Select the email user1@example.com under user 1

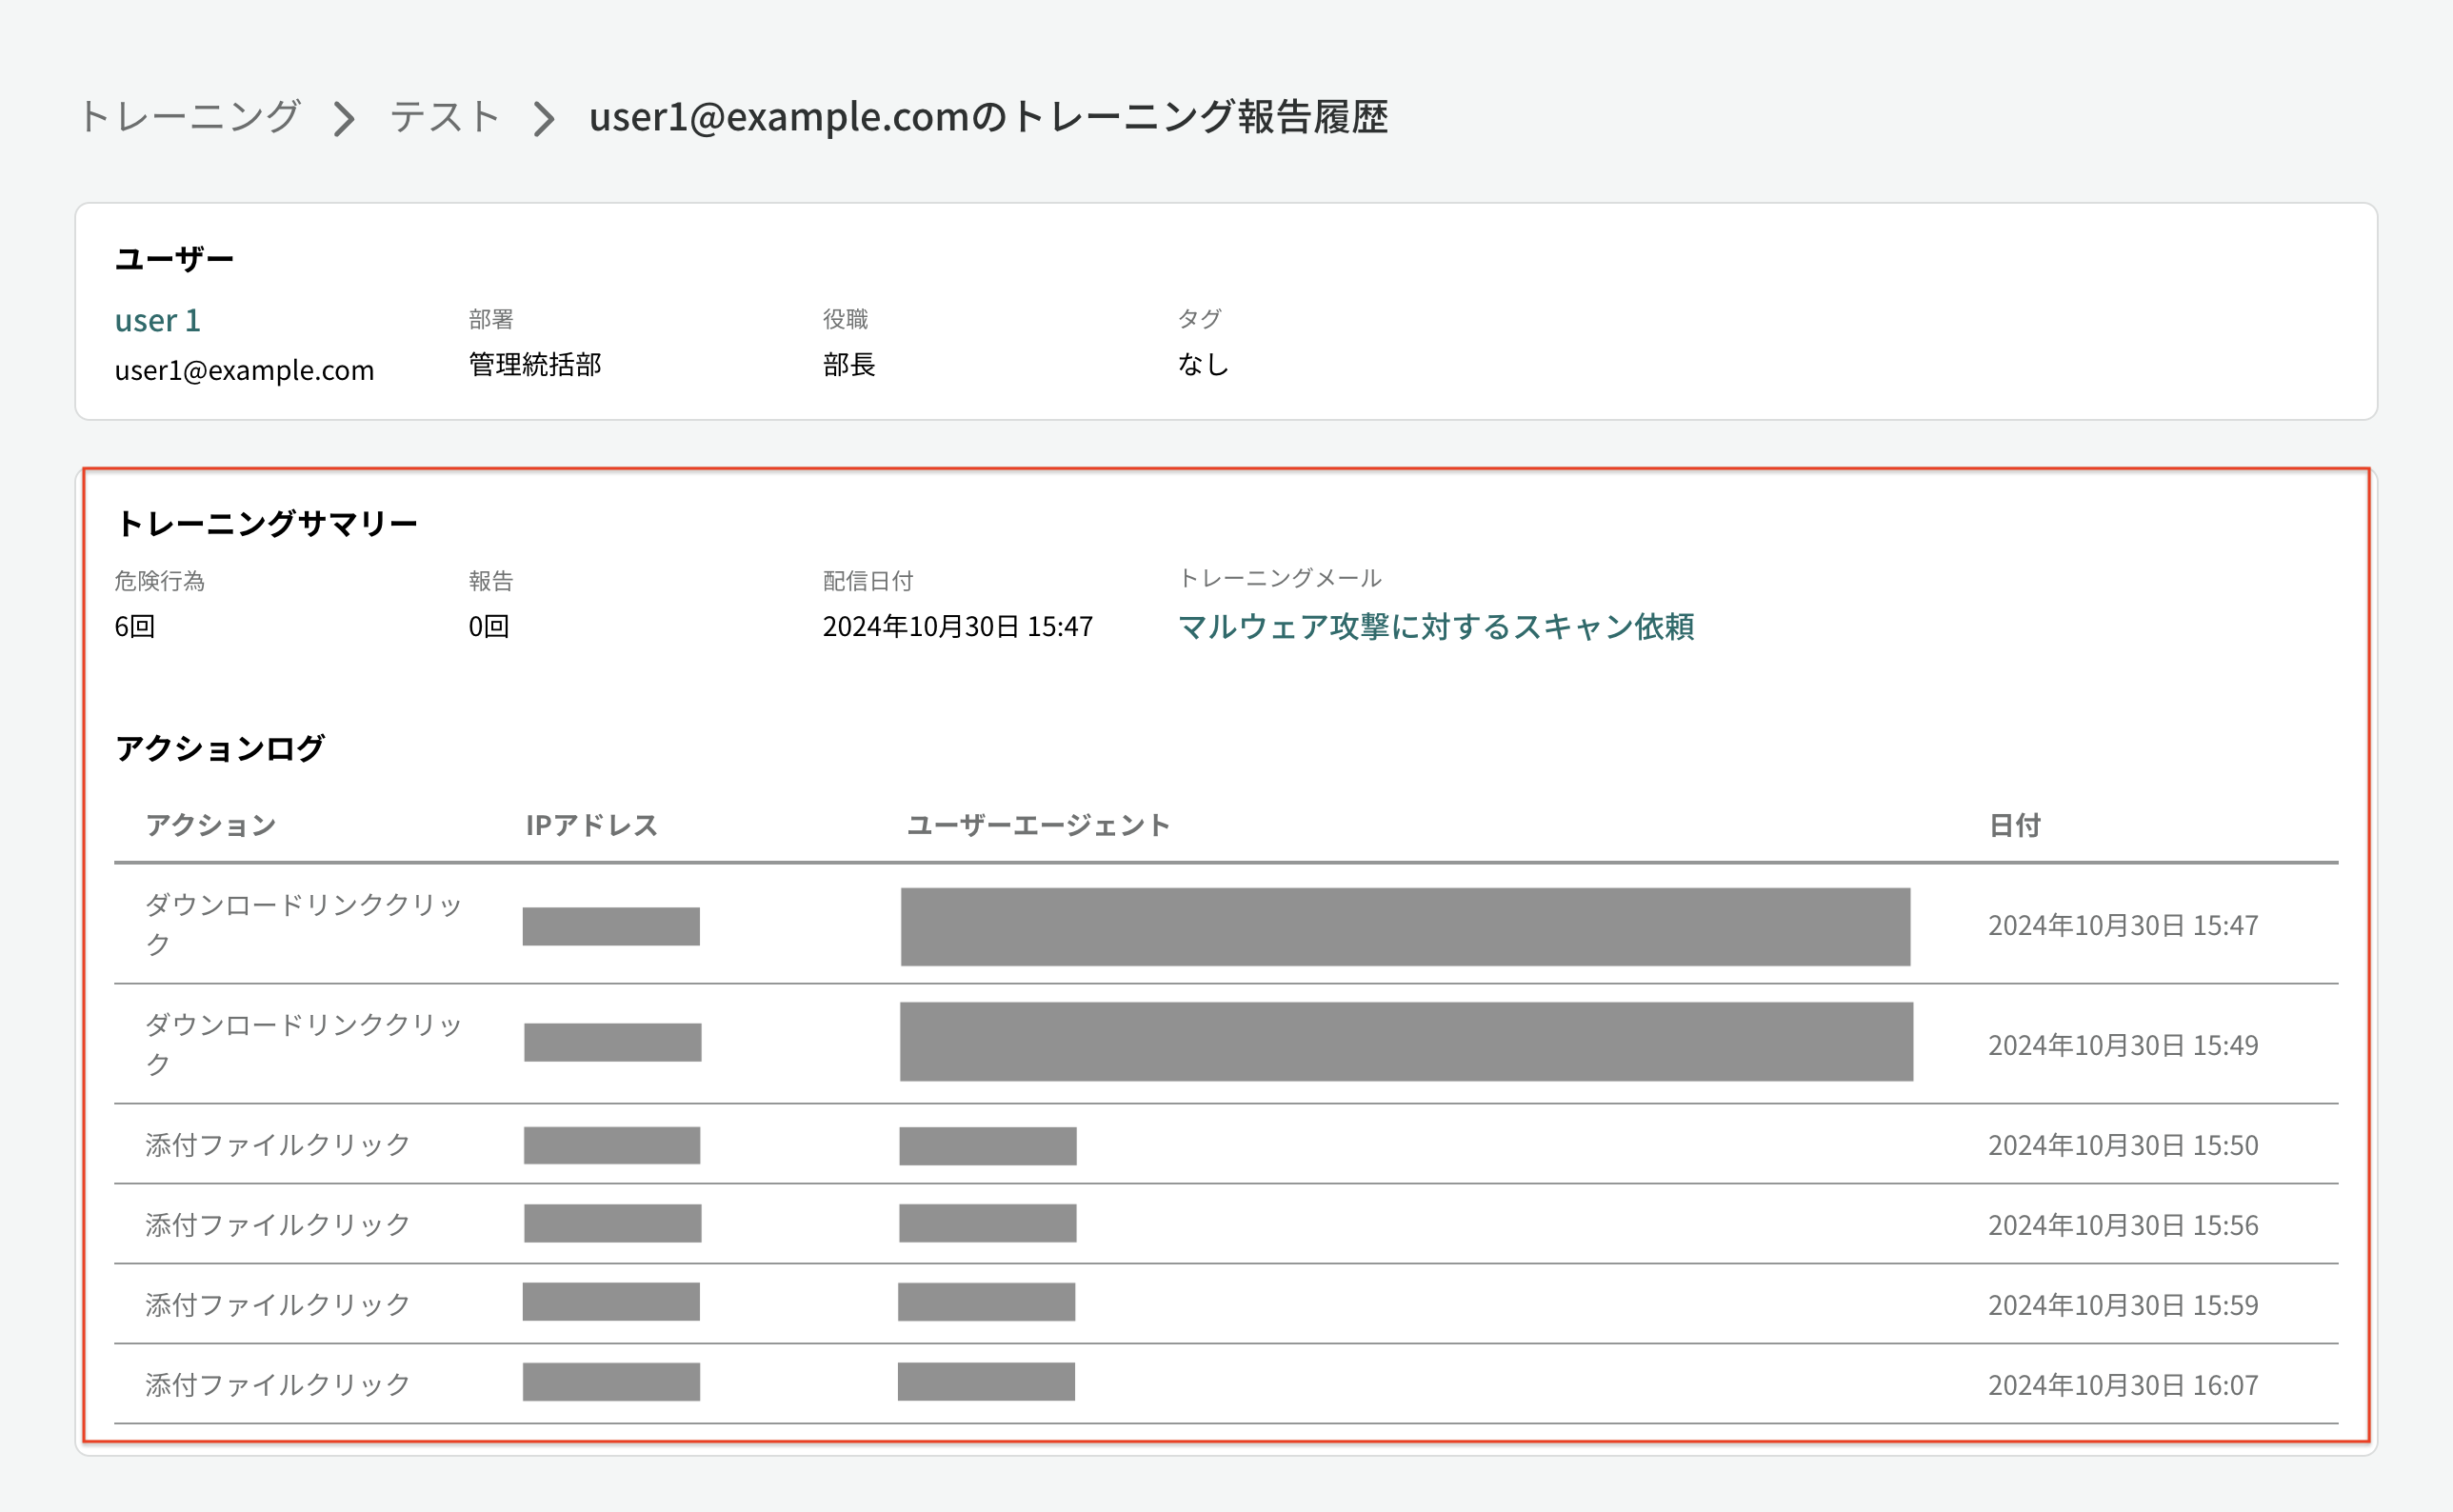[244, 370]
